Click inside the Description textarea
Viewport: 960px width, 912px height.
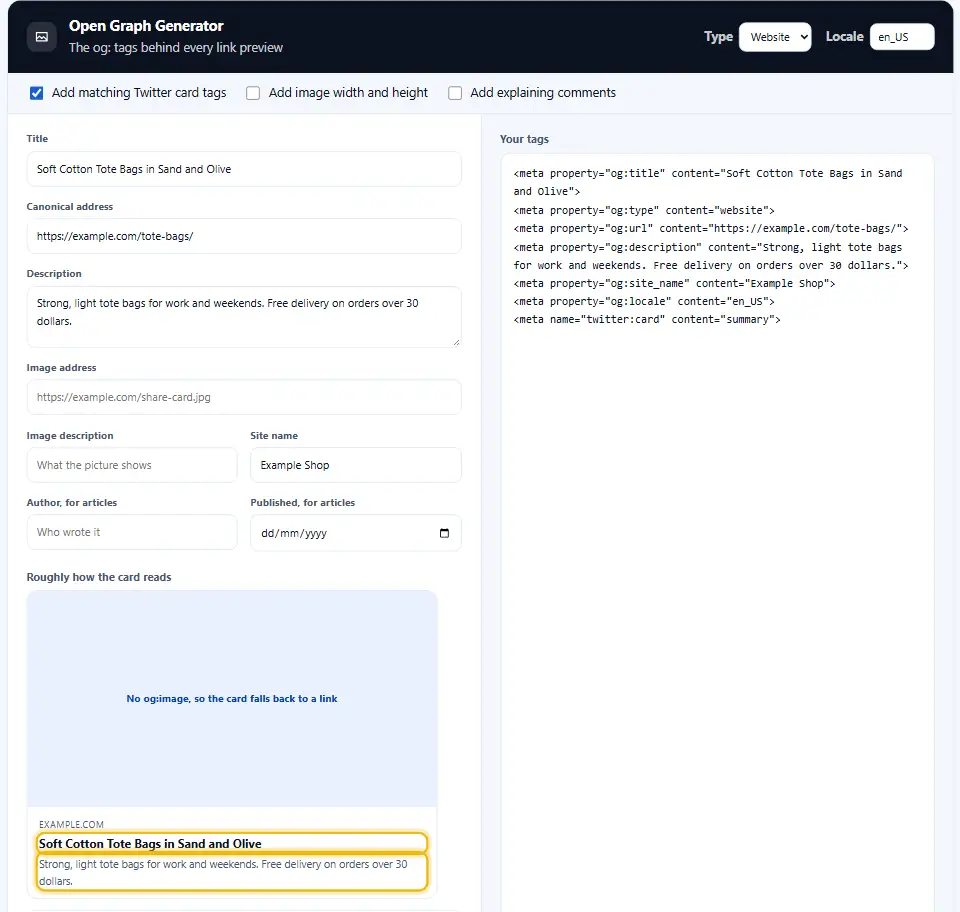(244, 316)
